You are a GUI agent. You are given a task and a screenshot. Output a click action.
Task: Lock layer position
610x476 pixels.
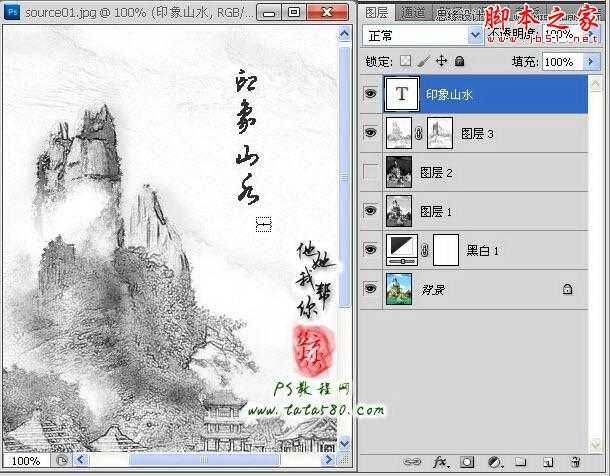(x=442, y=61)
